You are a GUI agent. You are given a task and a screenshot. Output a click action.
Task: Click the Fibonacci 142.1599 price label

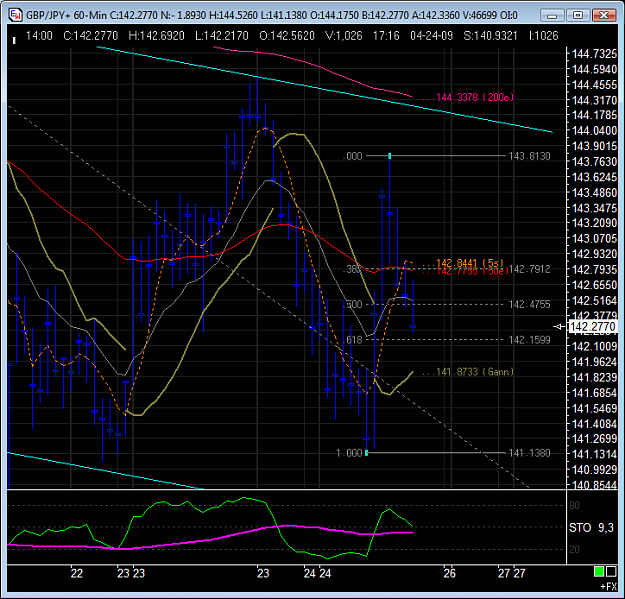[529, 340]
